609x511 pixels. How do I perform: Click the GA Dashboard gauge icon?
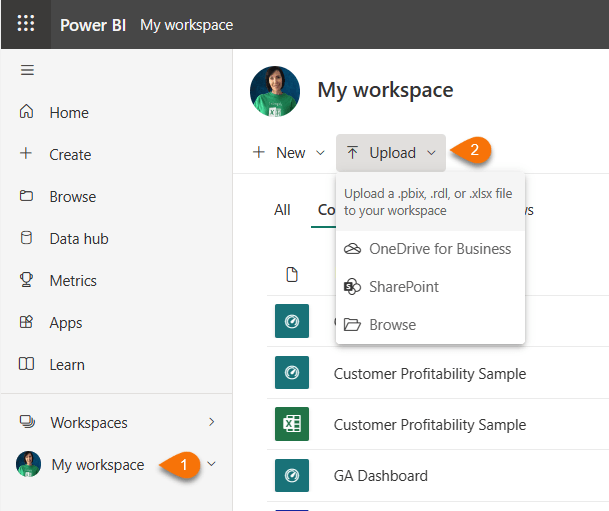pos(292,475)
